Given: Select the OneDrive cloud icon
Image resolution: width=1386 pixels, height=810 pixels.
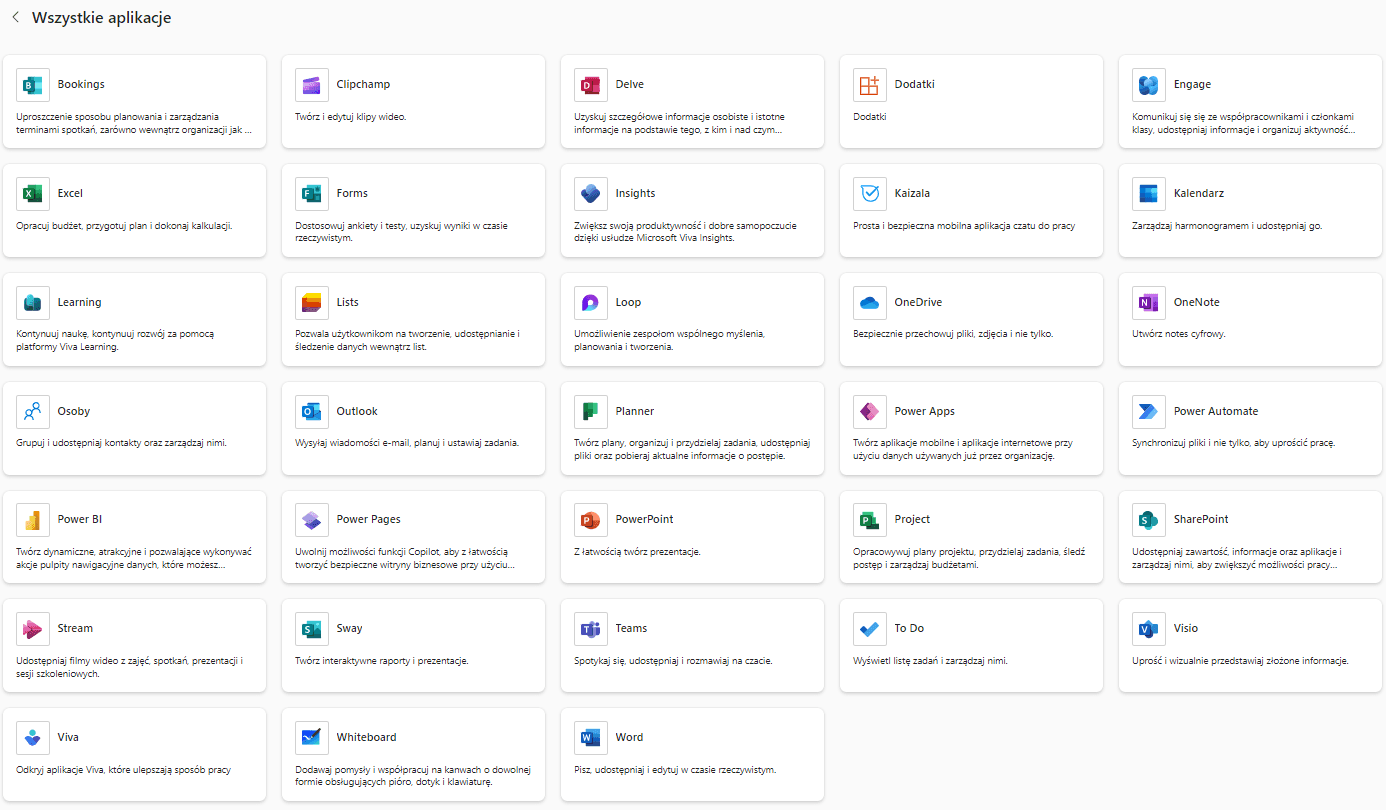Looking at the screenshot, I should (869, 303).
